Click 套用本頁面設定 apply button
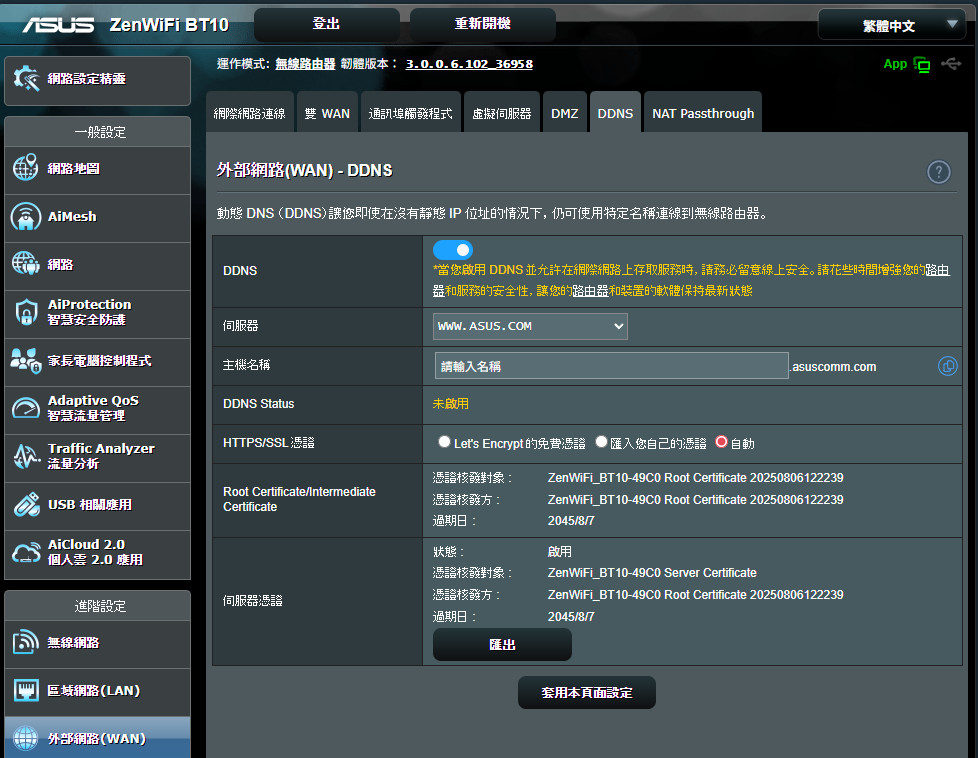978x758 pixels. click(x=586, y=692)
